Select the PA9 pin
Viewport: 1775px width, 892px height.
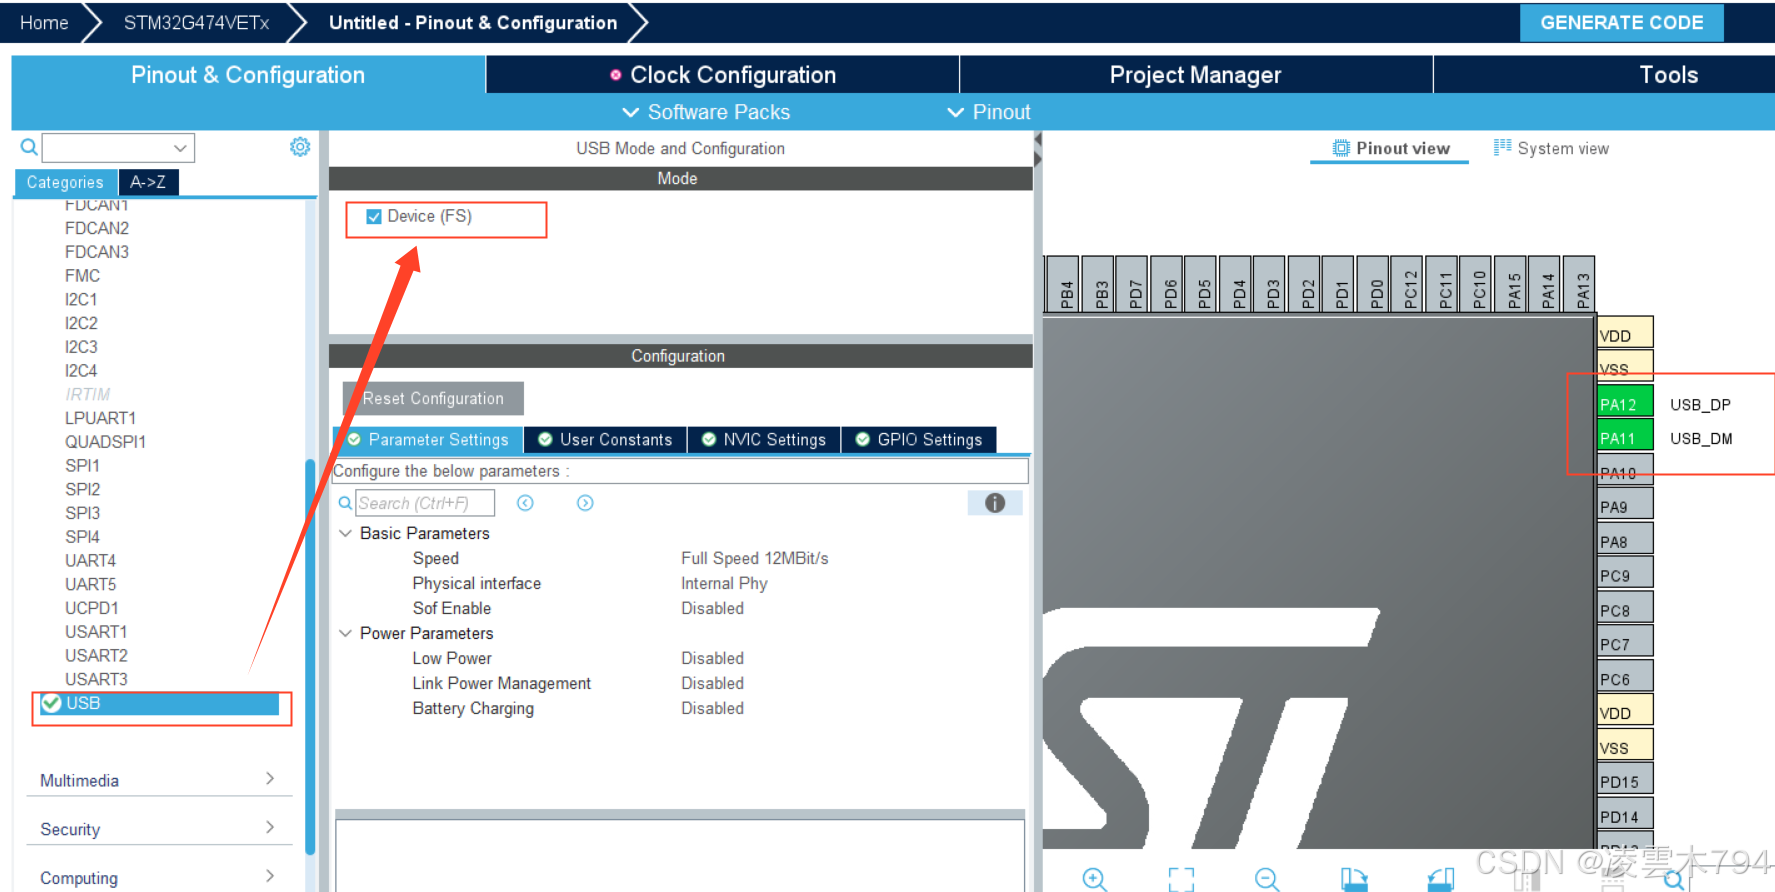[1625, 505]
